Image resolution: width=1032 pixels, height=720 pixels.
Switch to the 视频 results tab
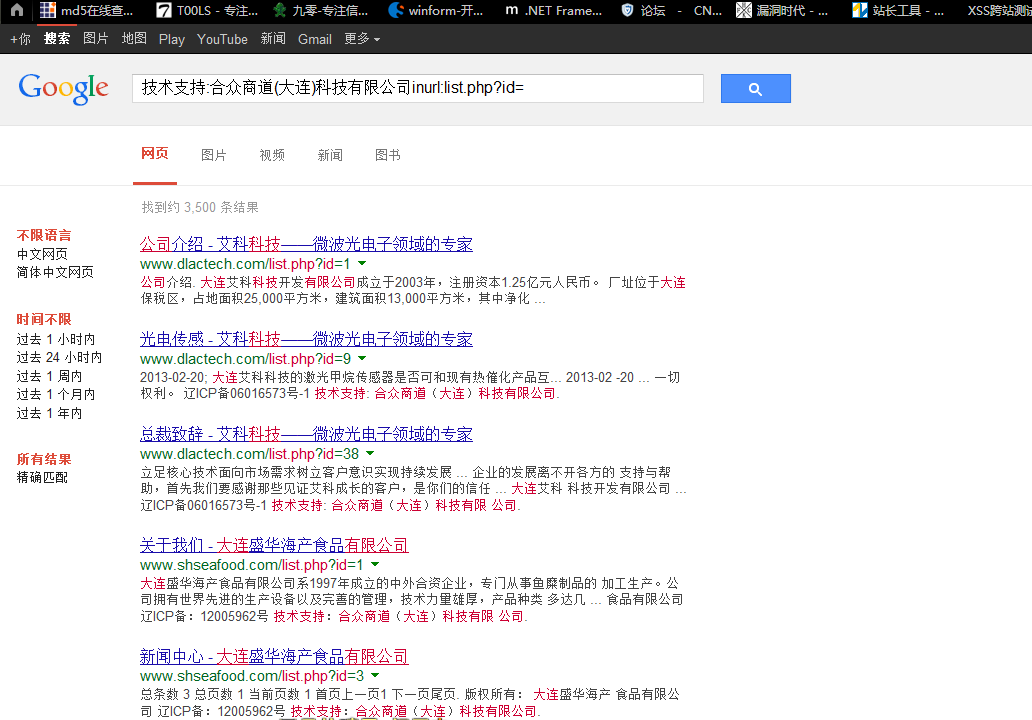pyautogui.click(x=272, y=155)
